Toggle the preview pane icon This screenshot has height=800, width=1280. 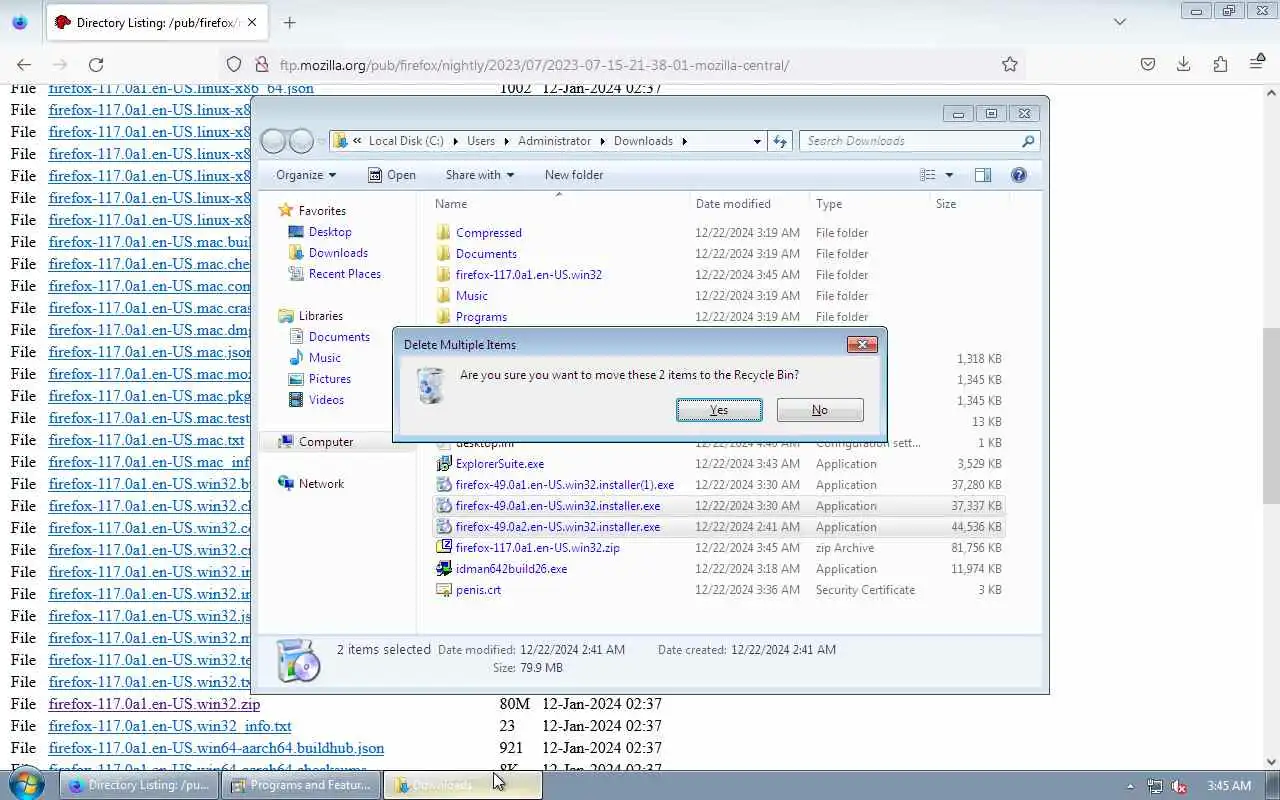pyautogui.click(x=983, y=175)
